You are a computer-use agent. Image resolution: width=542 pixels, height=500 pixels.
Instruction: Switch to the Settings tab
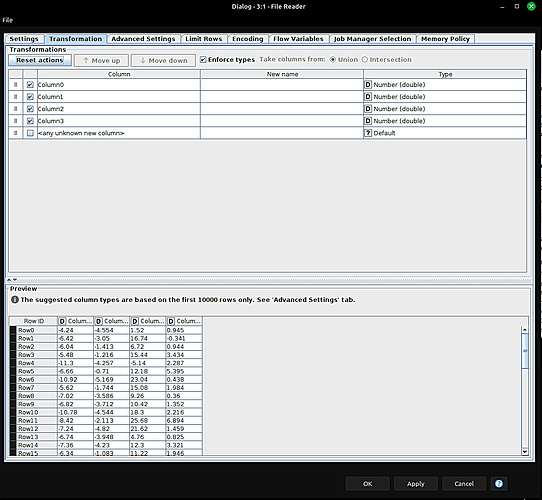pos(24,39)
